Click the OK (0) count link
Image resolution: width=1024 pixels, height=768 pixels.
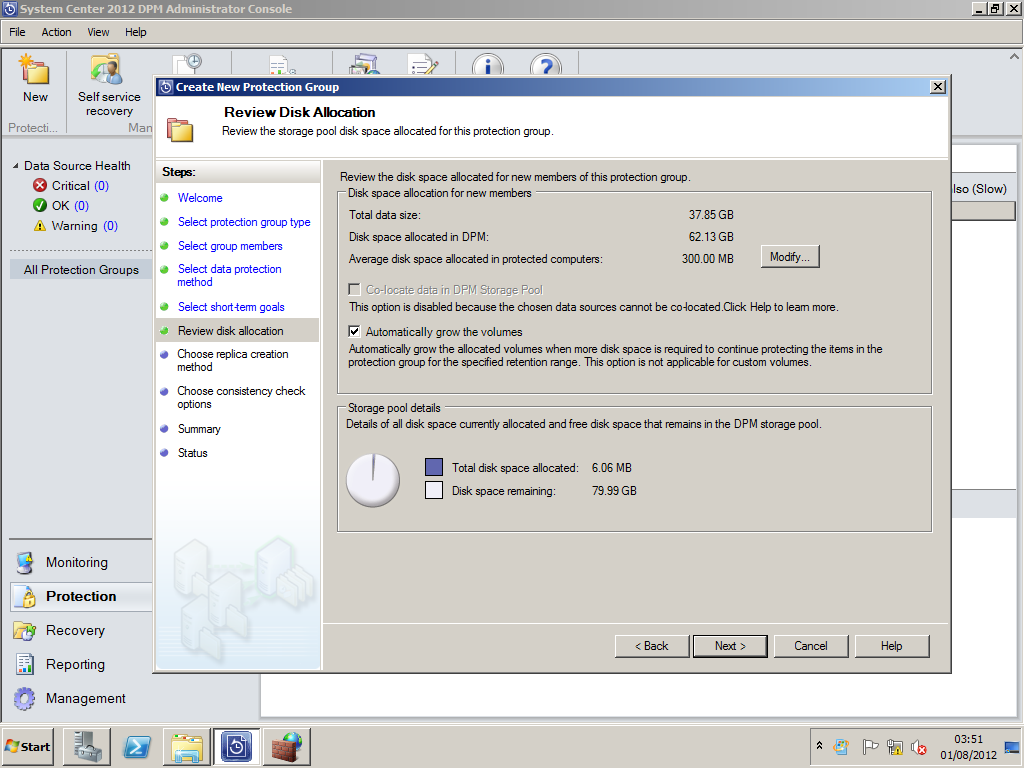tap(81, 206)
